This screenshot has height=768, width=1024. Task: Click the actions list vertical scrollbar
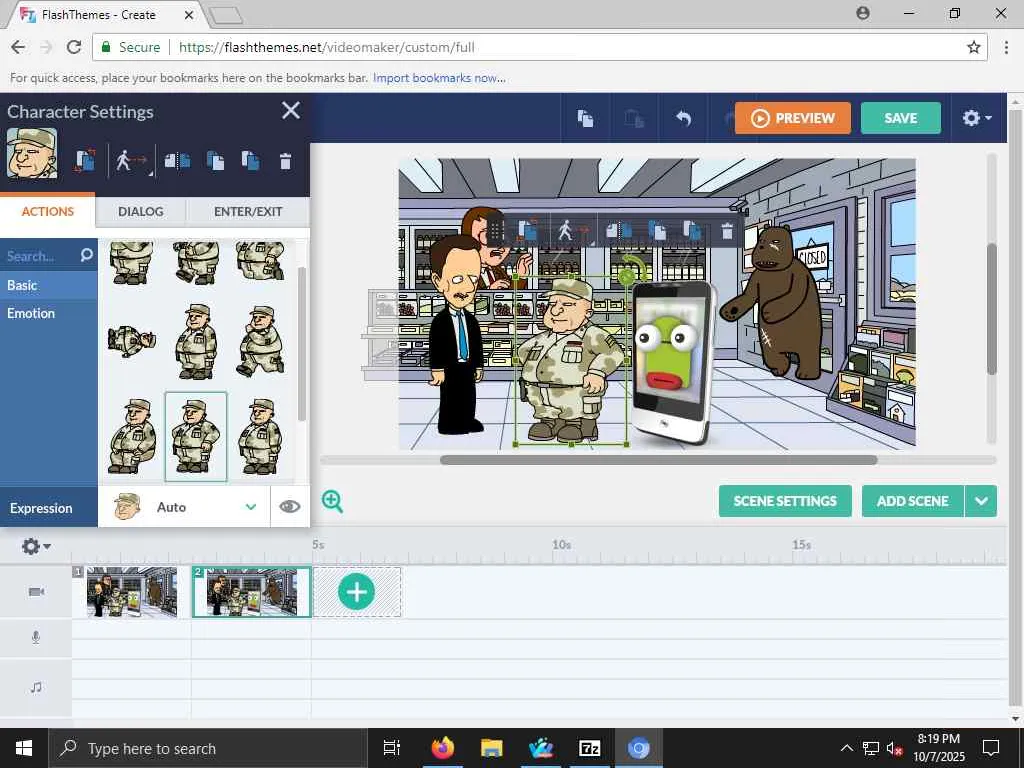coord(301,344)
